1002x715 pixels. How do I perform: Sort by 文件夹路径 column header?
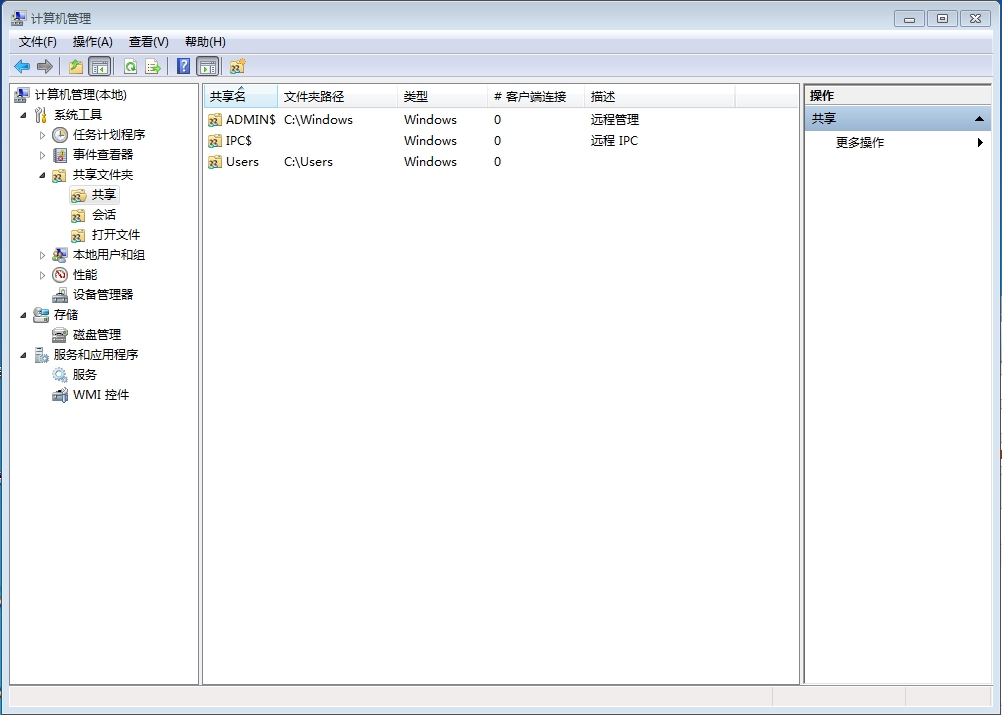337,96
